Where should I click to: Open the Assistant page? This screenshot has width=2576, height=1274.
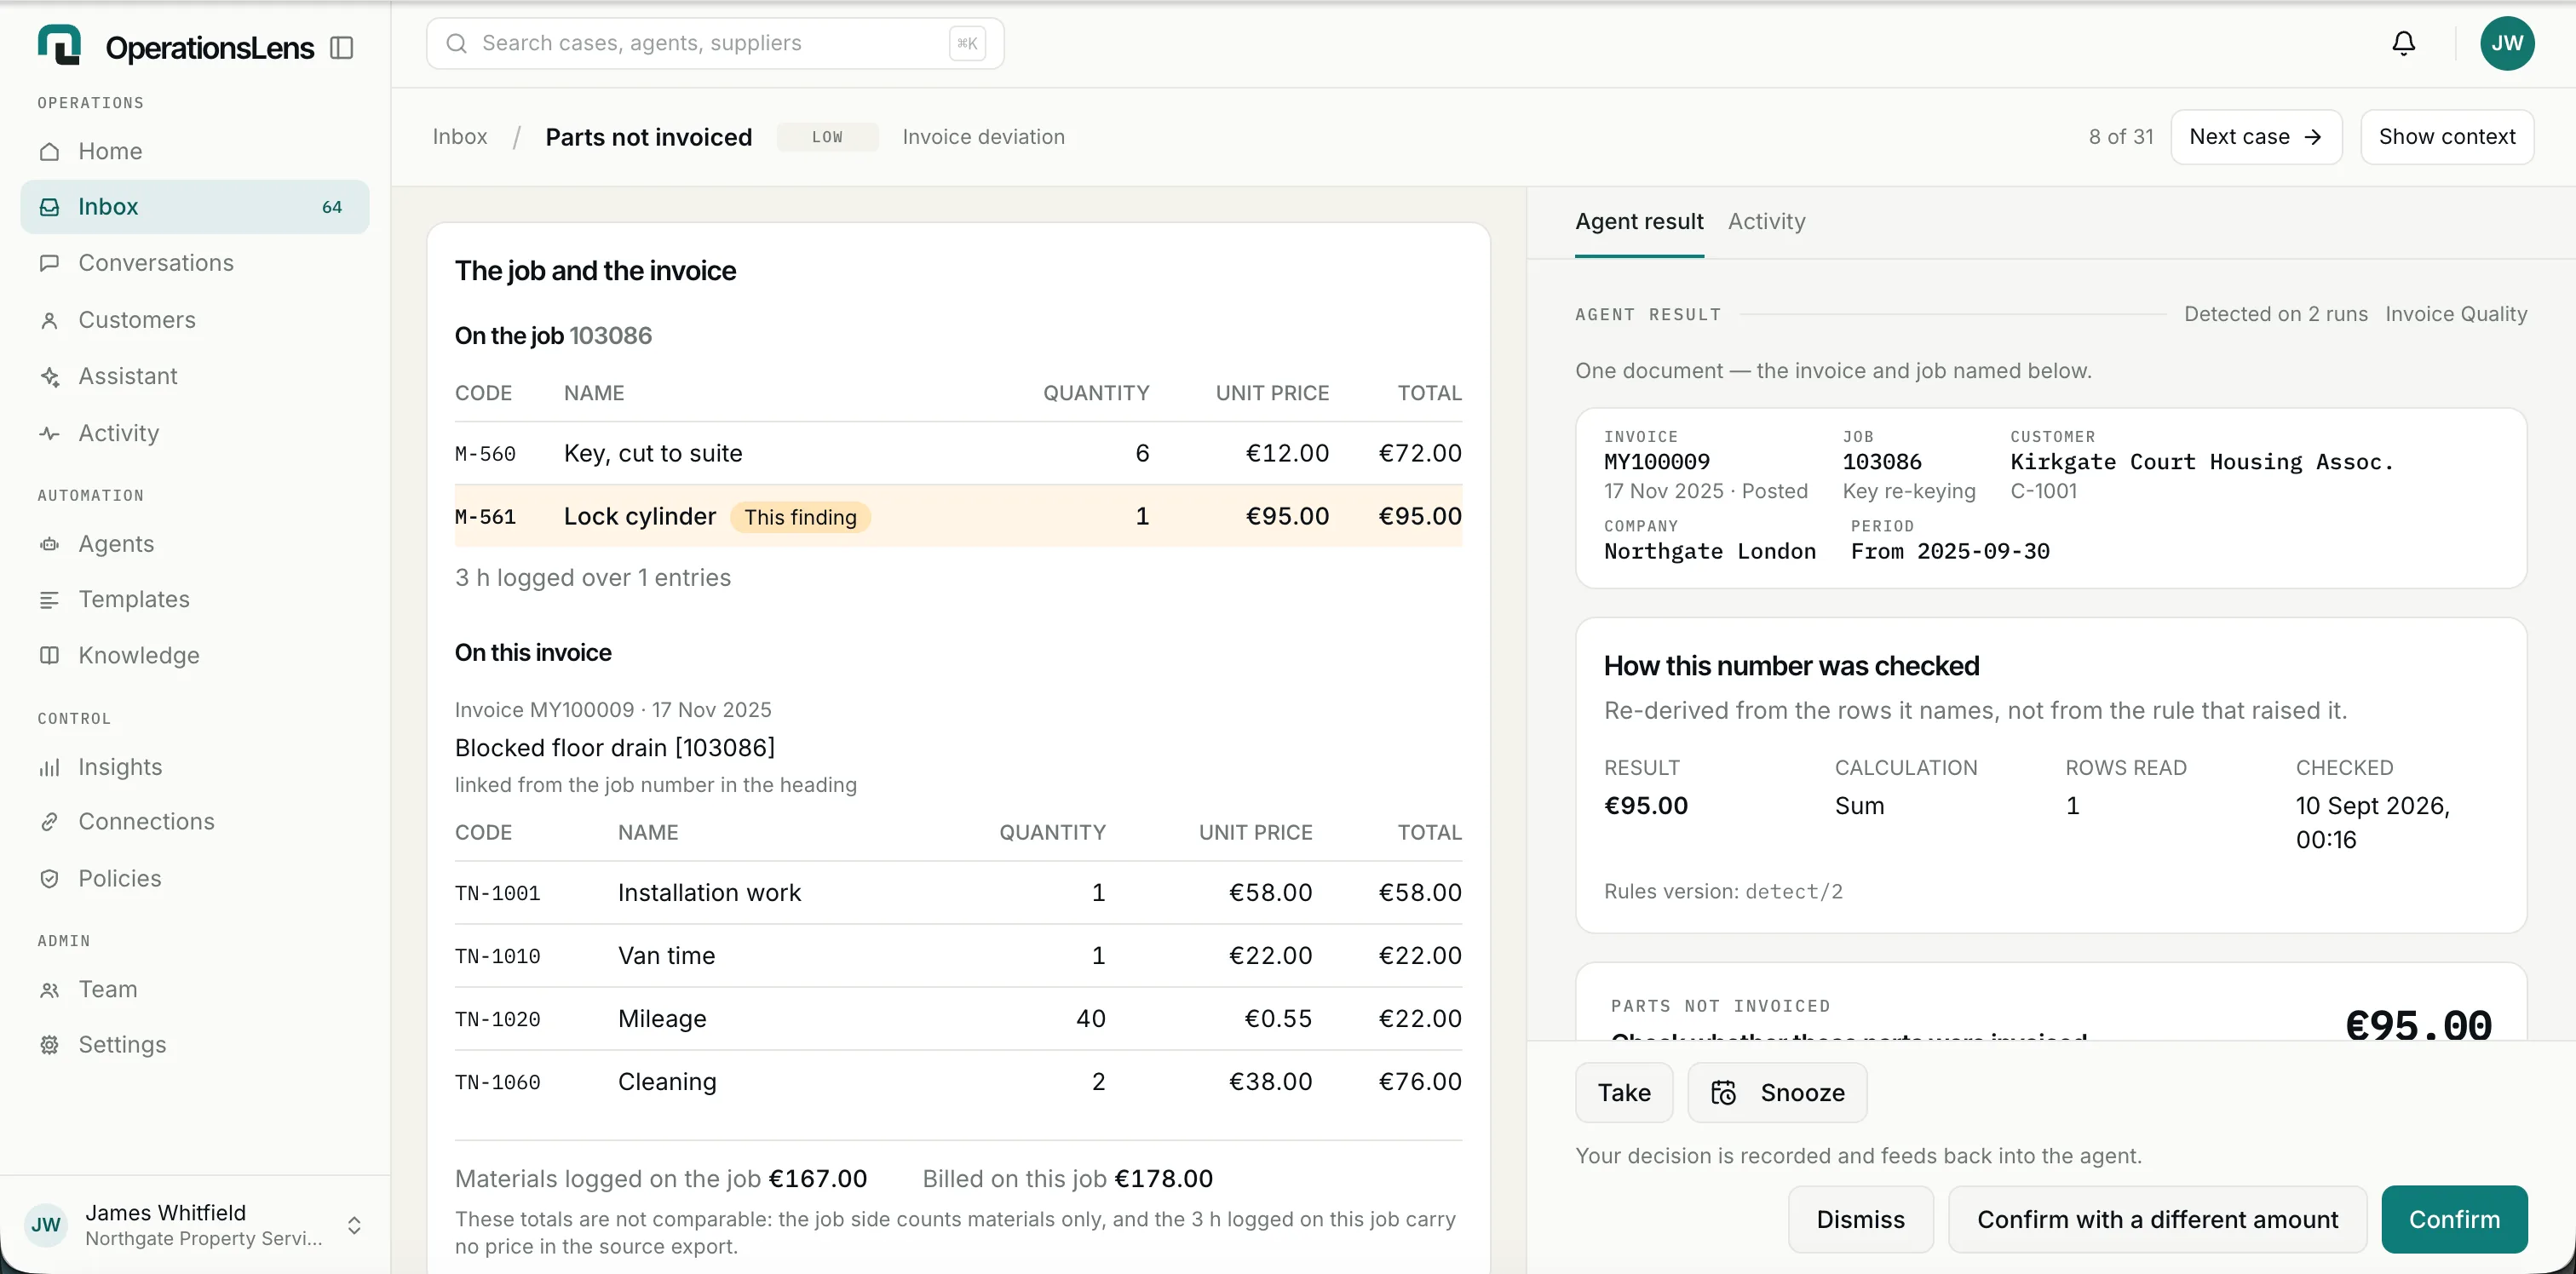(194, 375)
